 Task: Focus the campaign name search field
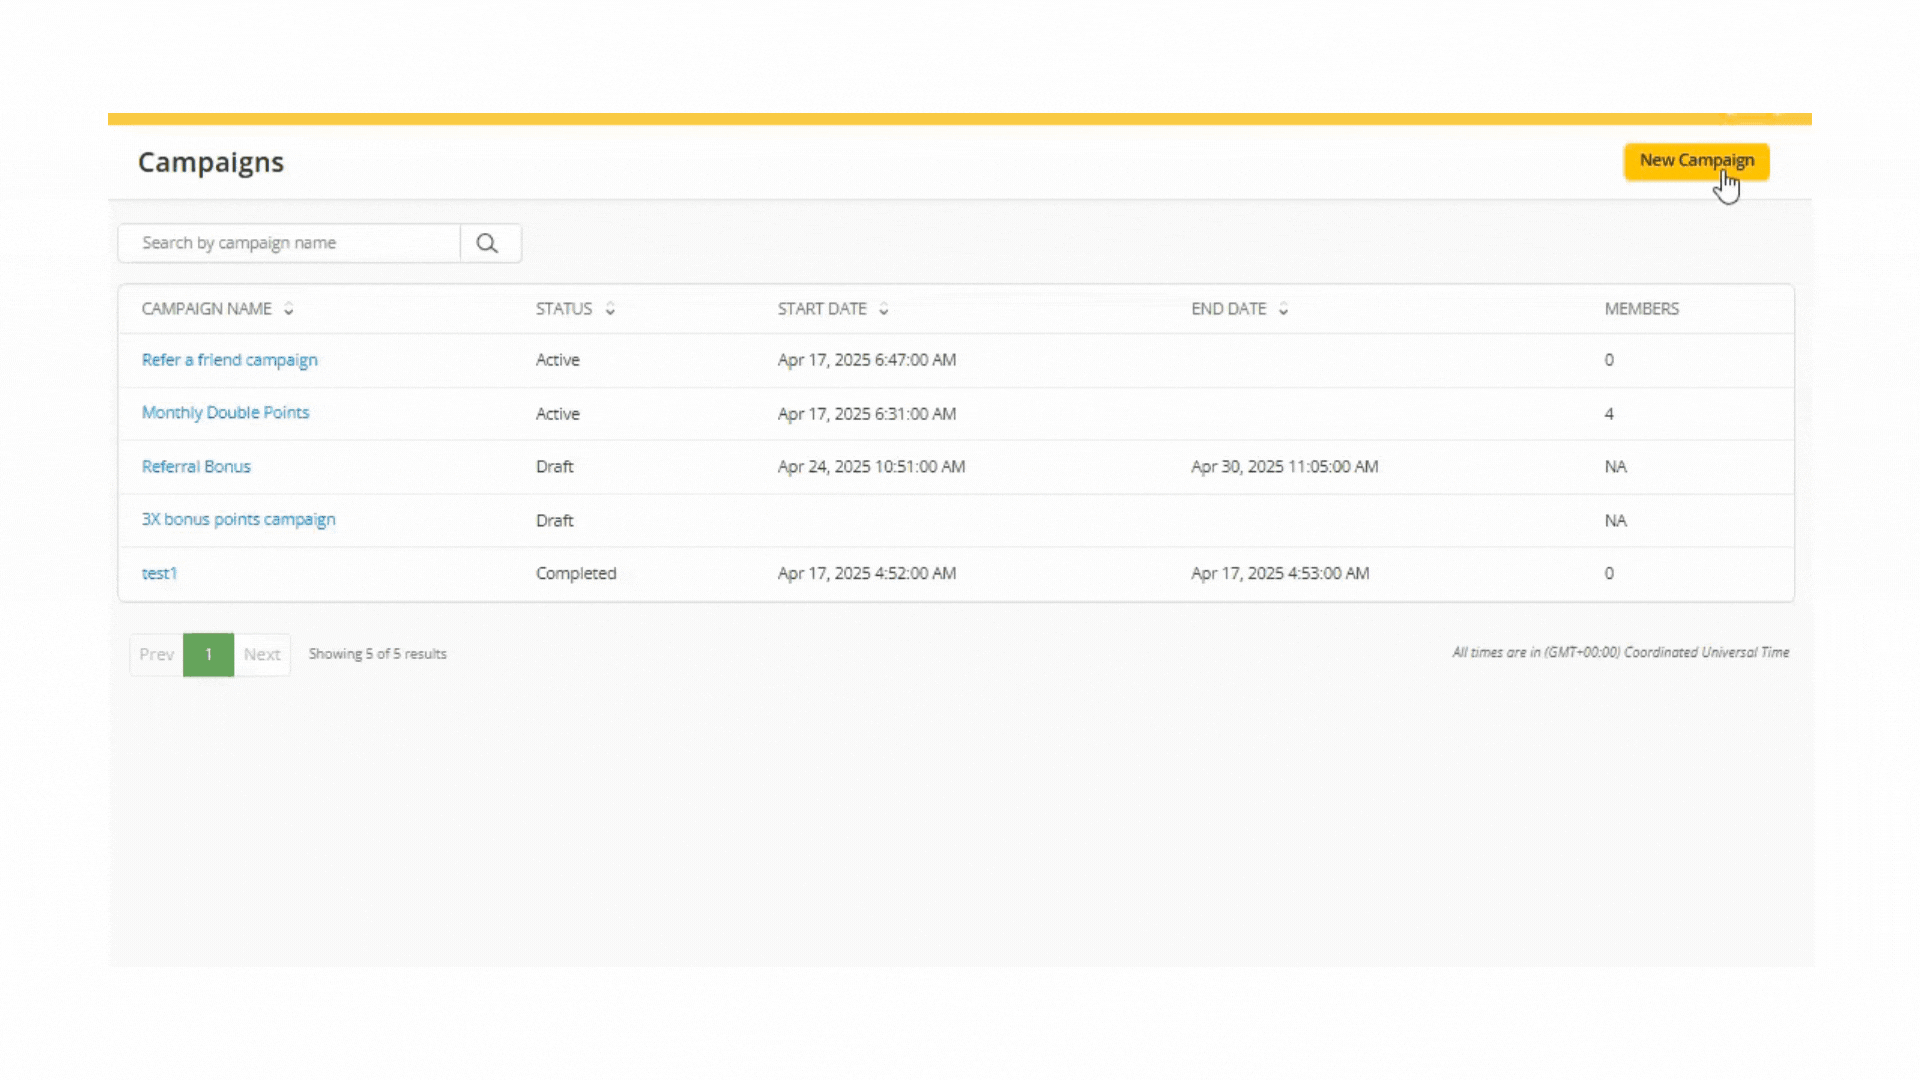point(290,243)
